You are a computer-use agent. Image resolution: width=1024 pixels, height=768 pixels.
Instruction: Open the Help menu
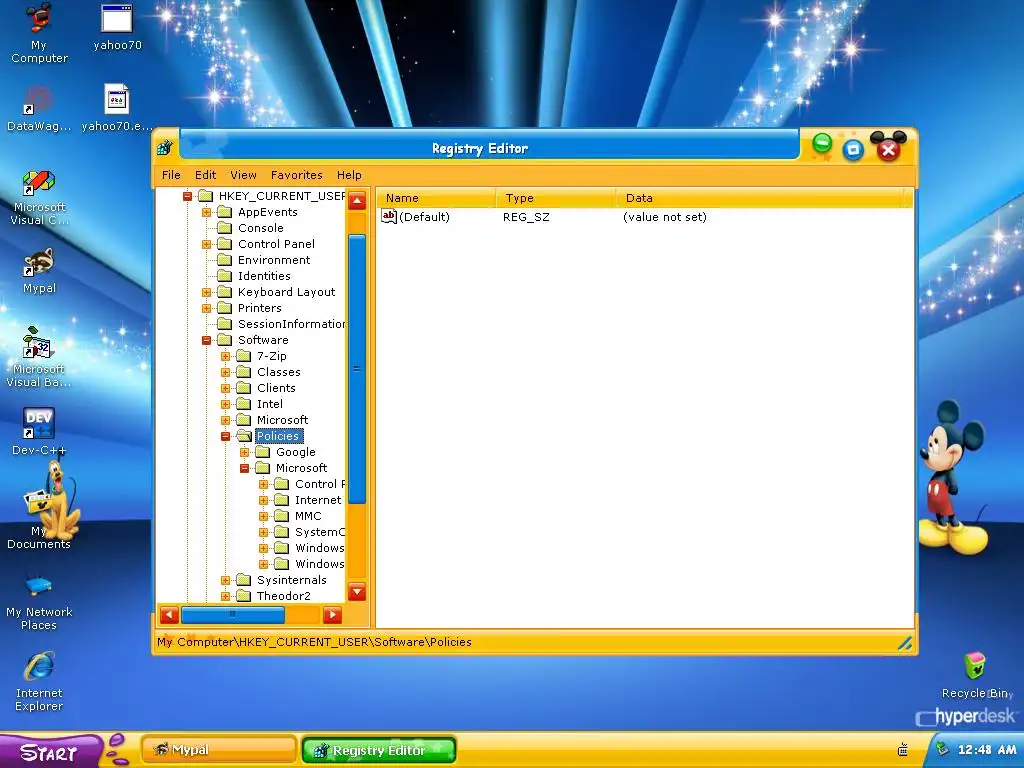pos(349,175)
